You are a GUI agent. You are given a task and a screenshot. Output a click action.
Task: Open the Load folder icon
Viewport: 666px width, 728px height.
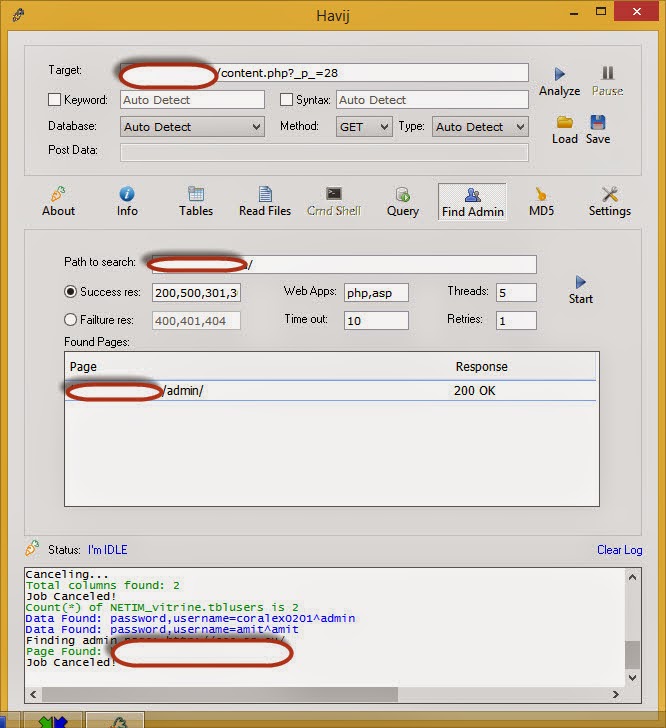point(565,122)
